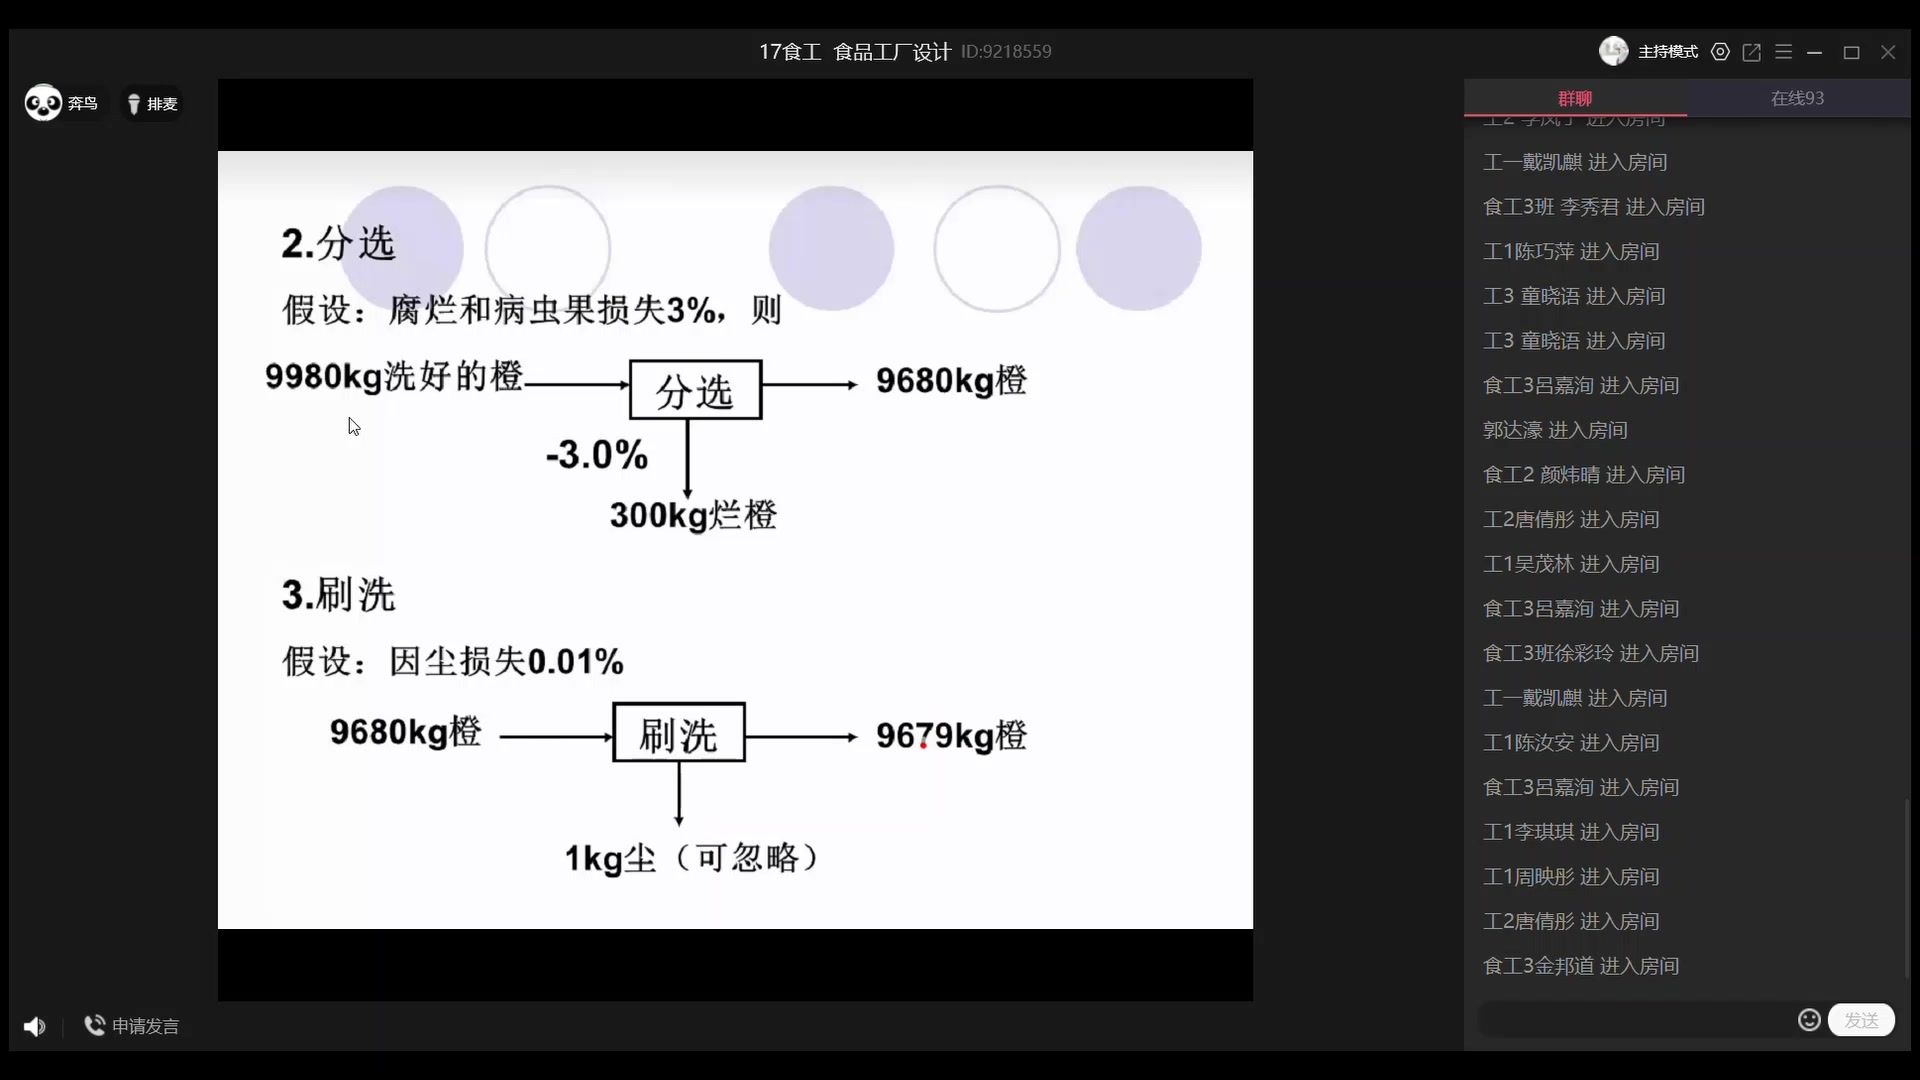Viewport: 1920px width, 1080px height.
Task: Click chat entry 工1陈巧萍 进入房间
Action: (1571, 252)
